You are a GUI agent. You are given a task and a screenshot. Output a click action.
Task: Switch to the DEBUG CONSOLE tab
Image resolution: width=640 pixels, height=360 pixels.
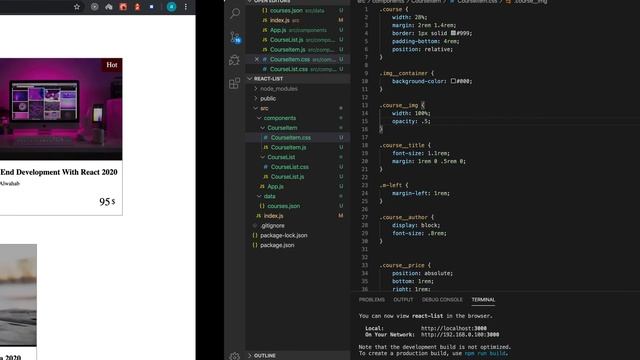click(x=442, y=300)
